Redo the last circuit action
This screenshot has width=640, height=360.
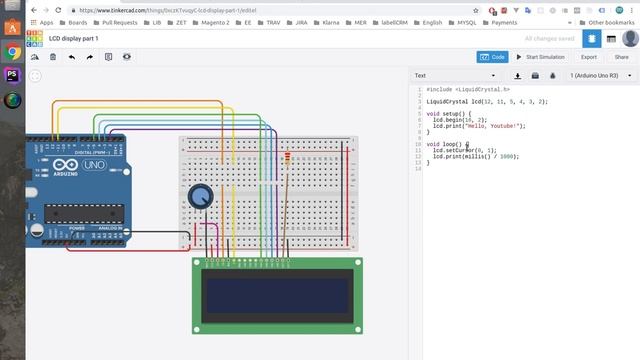point(90,57)
